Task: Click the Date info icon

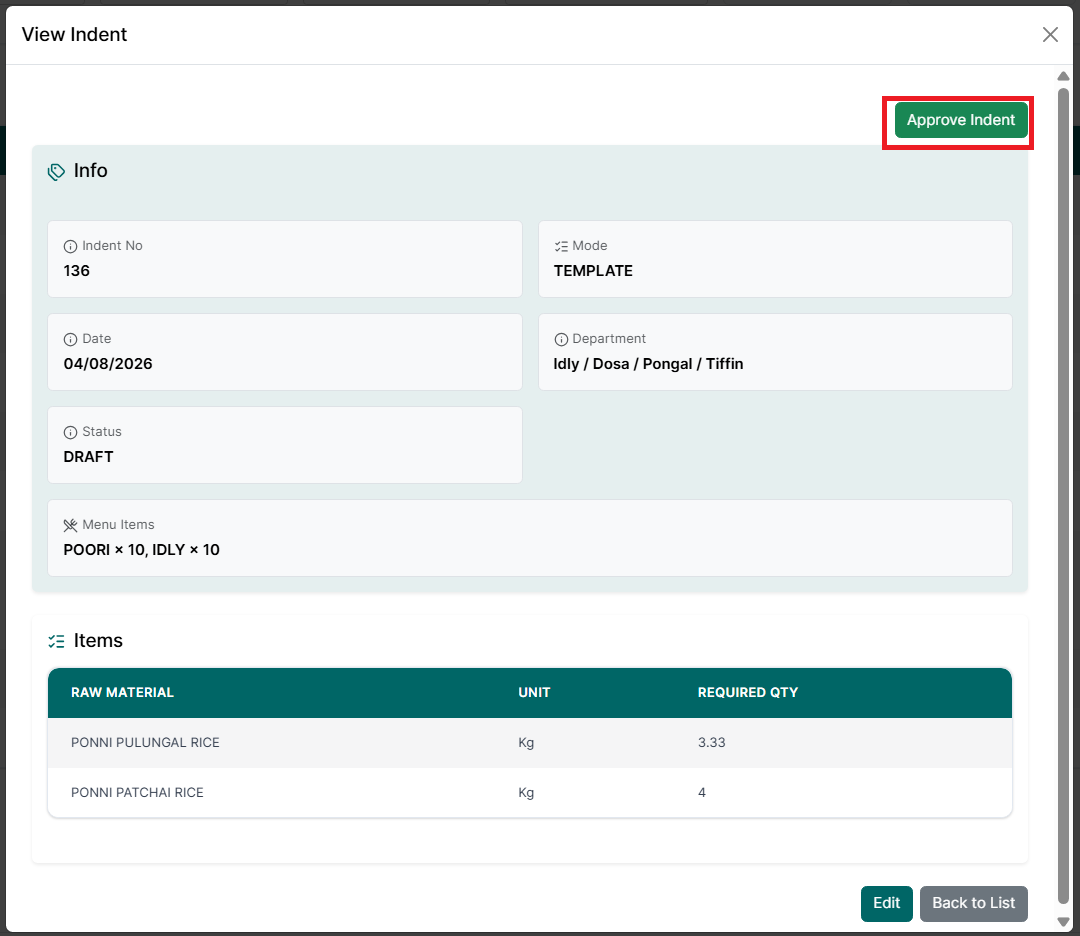Action: click(x=70, y=339)
